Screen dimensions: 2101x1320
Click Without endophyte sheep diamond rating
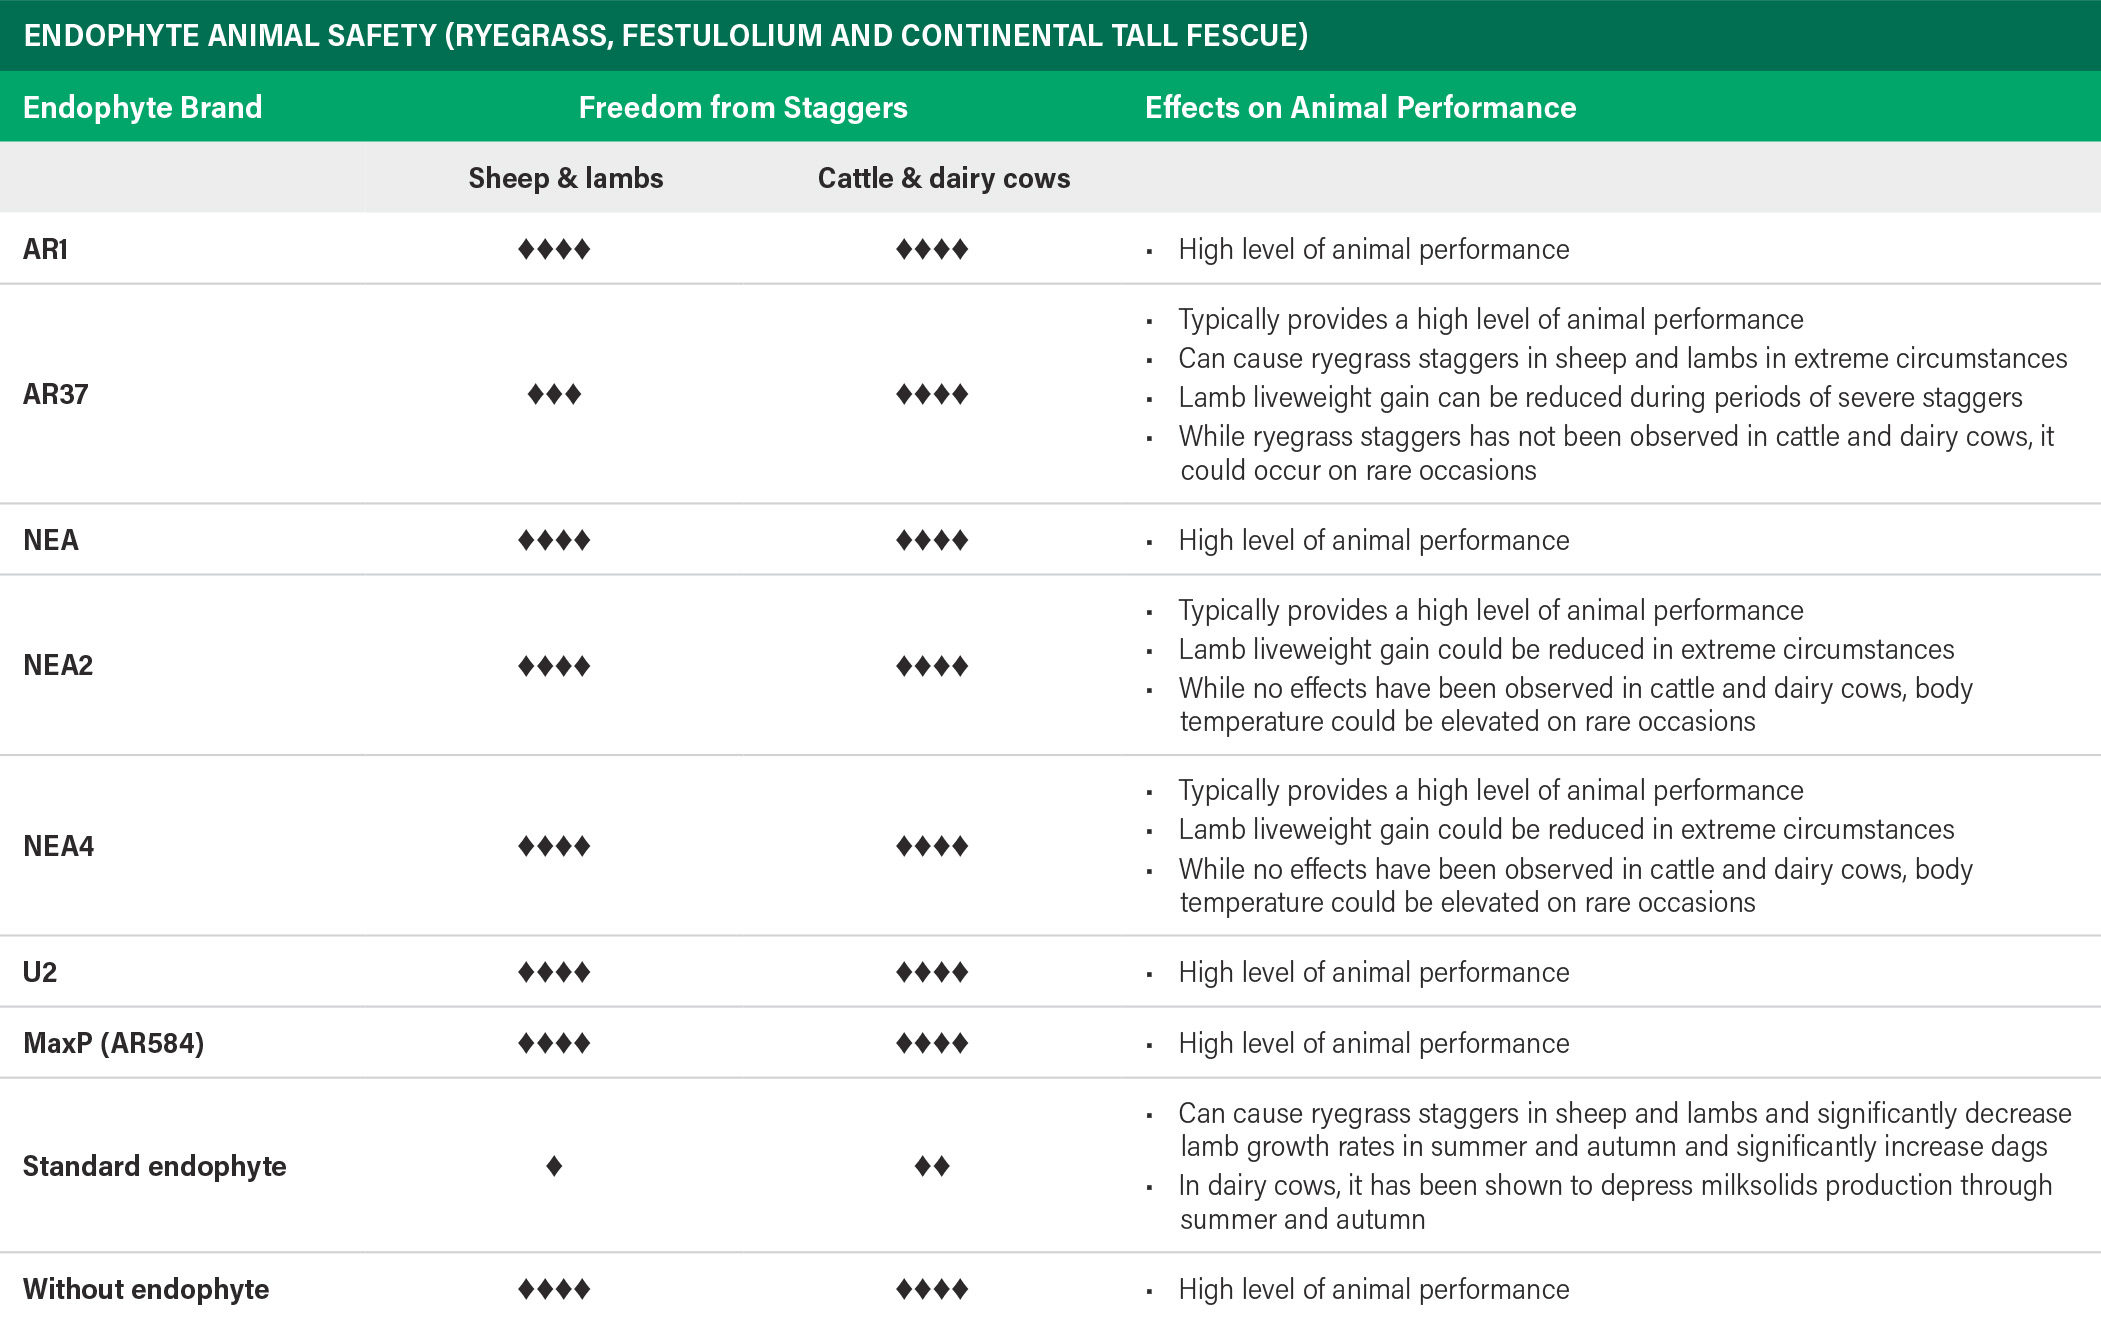point(554,1289)
